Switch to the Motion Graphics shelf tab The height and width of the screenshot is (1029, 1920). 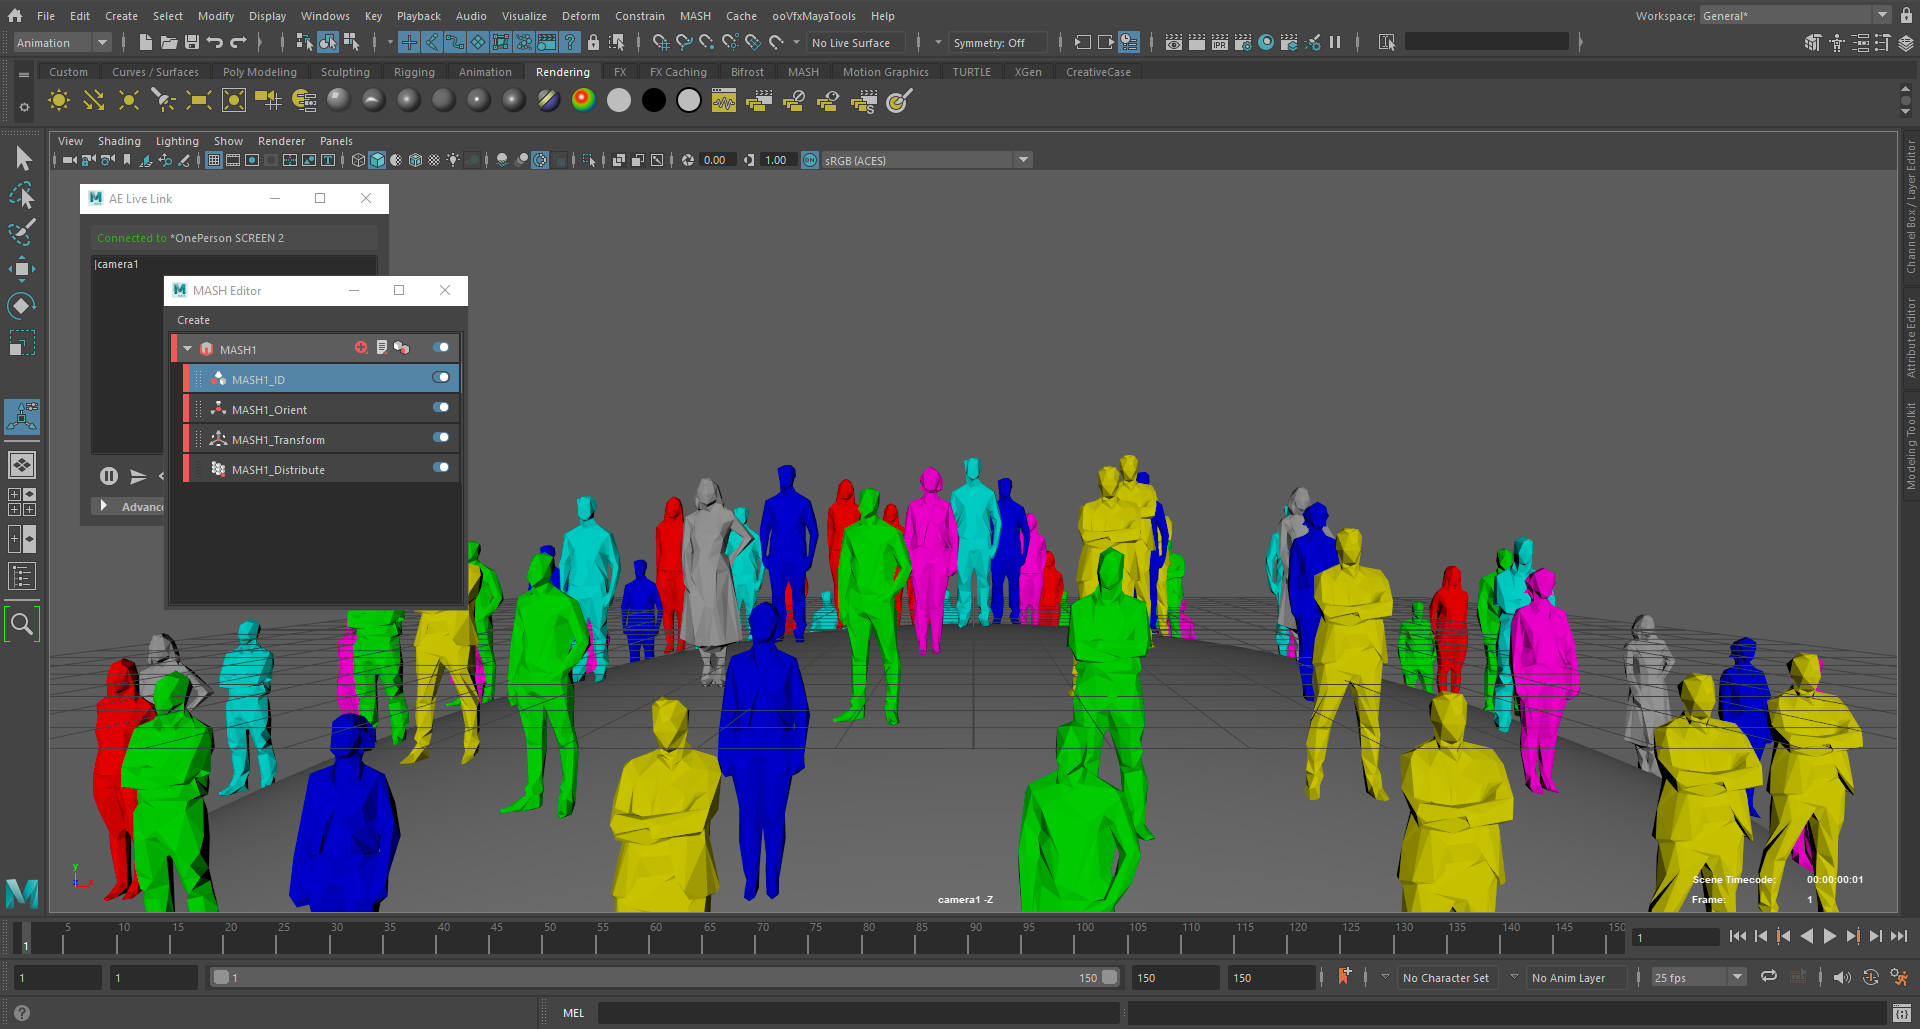pyautogui.click(x=885, y=72)
